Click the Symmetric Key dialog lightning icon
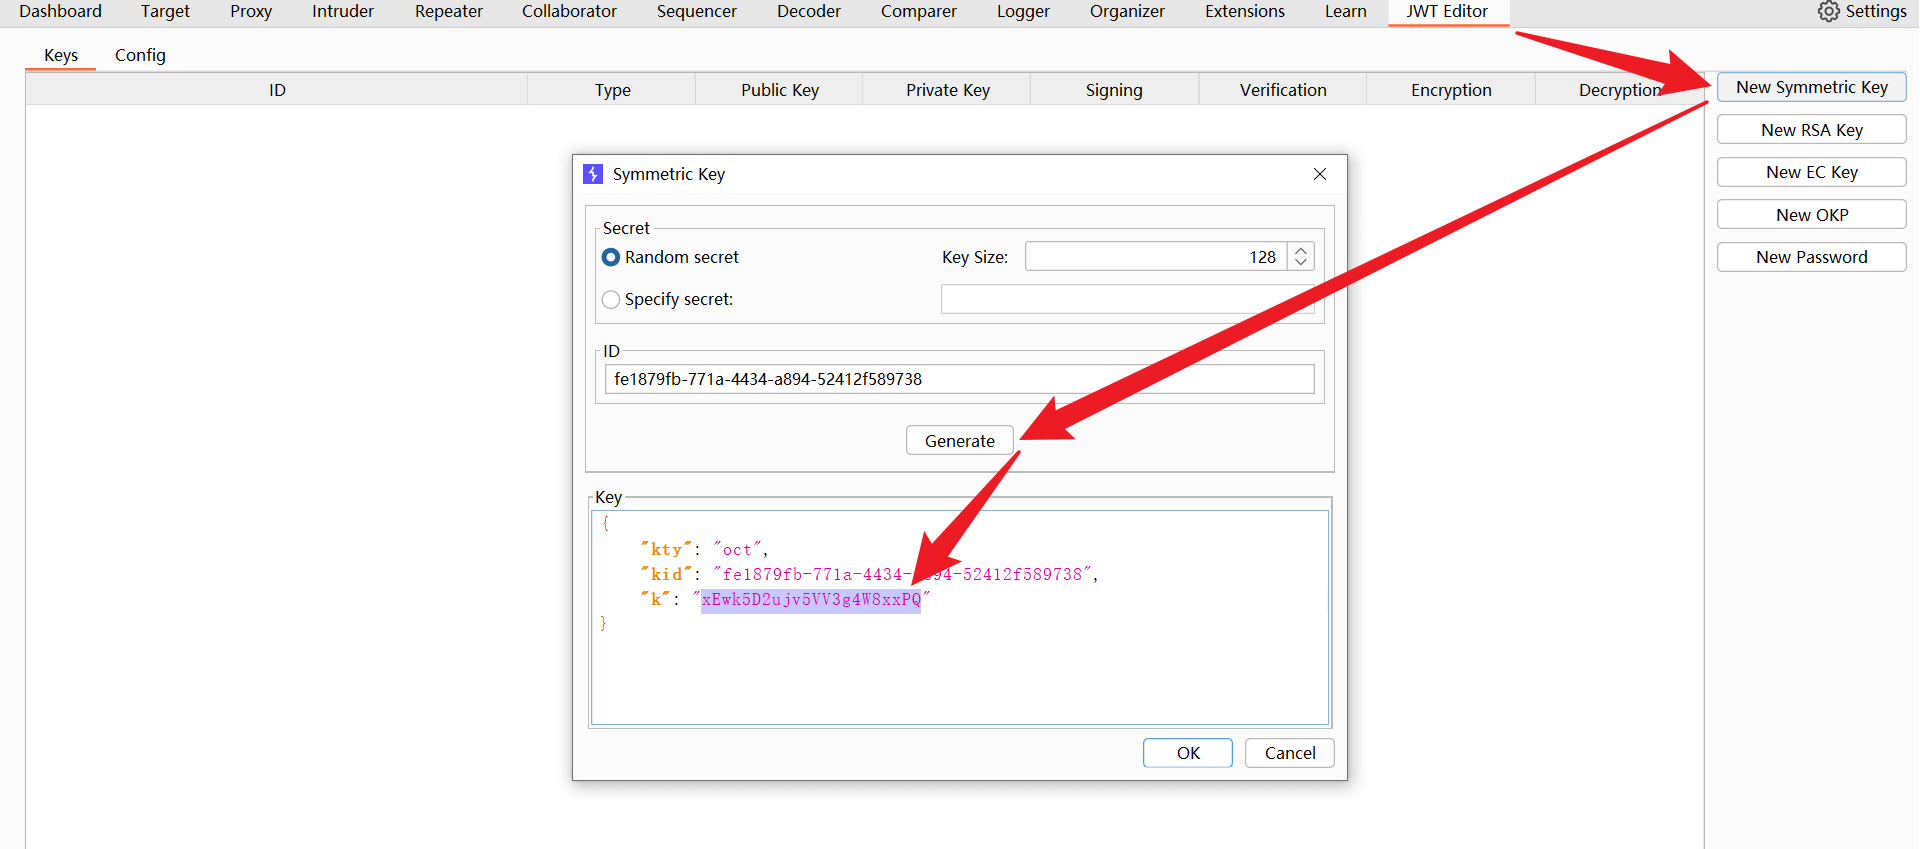 [593, 174]
